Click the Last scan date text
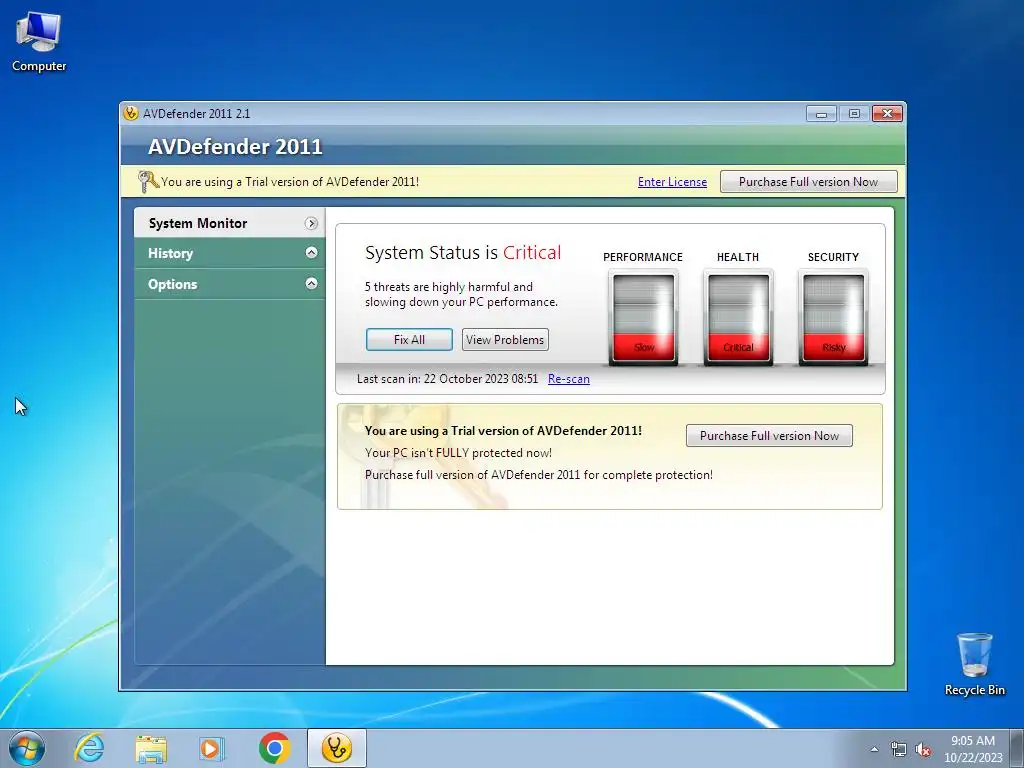Viewport: 1024px width, 768px height. [x=447, y=379]
